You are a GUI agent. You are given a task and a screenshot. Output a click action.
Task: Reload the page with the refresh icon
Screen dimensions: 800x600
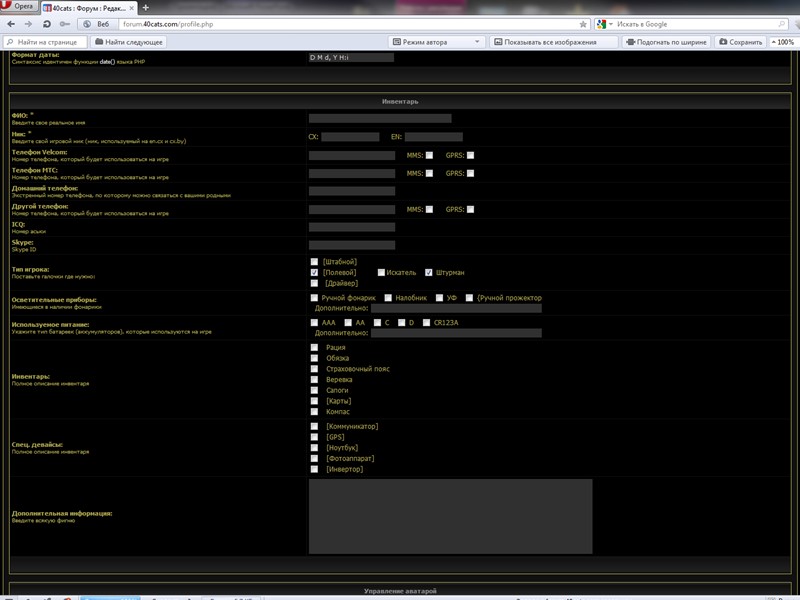[46, 24]
